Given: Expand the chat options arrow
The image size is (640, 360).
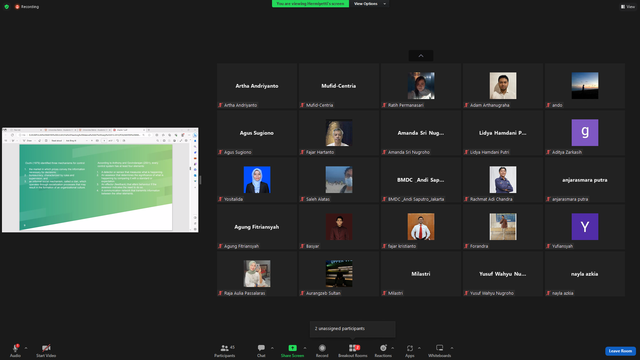Looking at the screenshot, I should pos(272,348).
